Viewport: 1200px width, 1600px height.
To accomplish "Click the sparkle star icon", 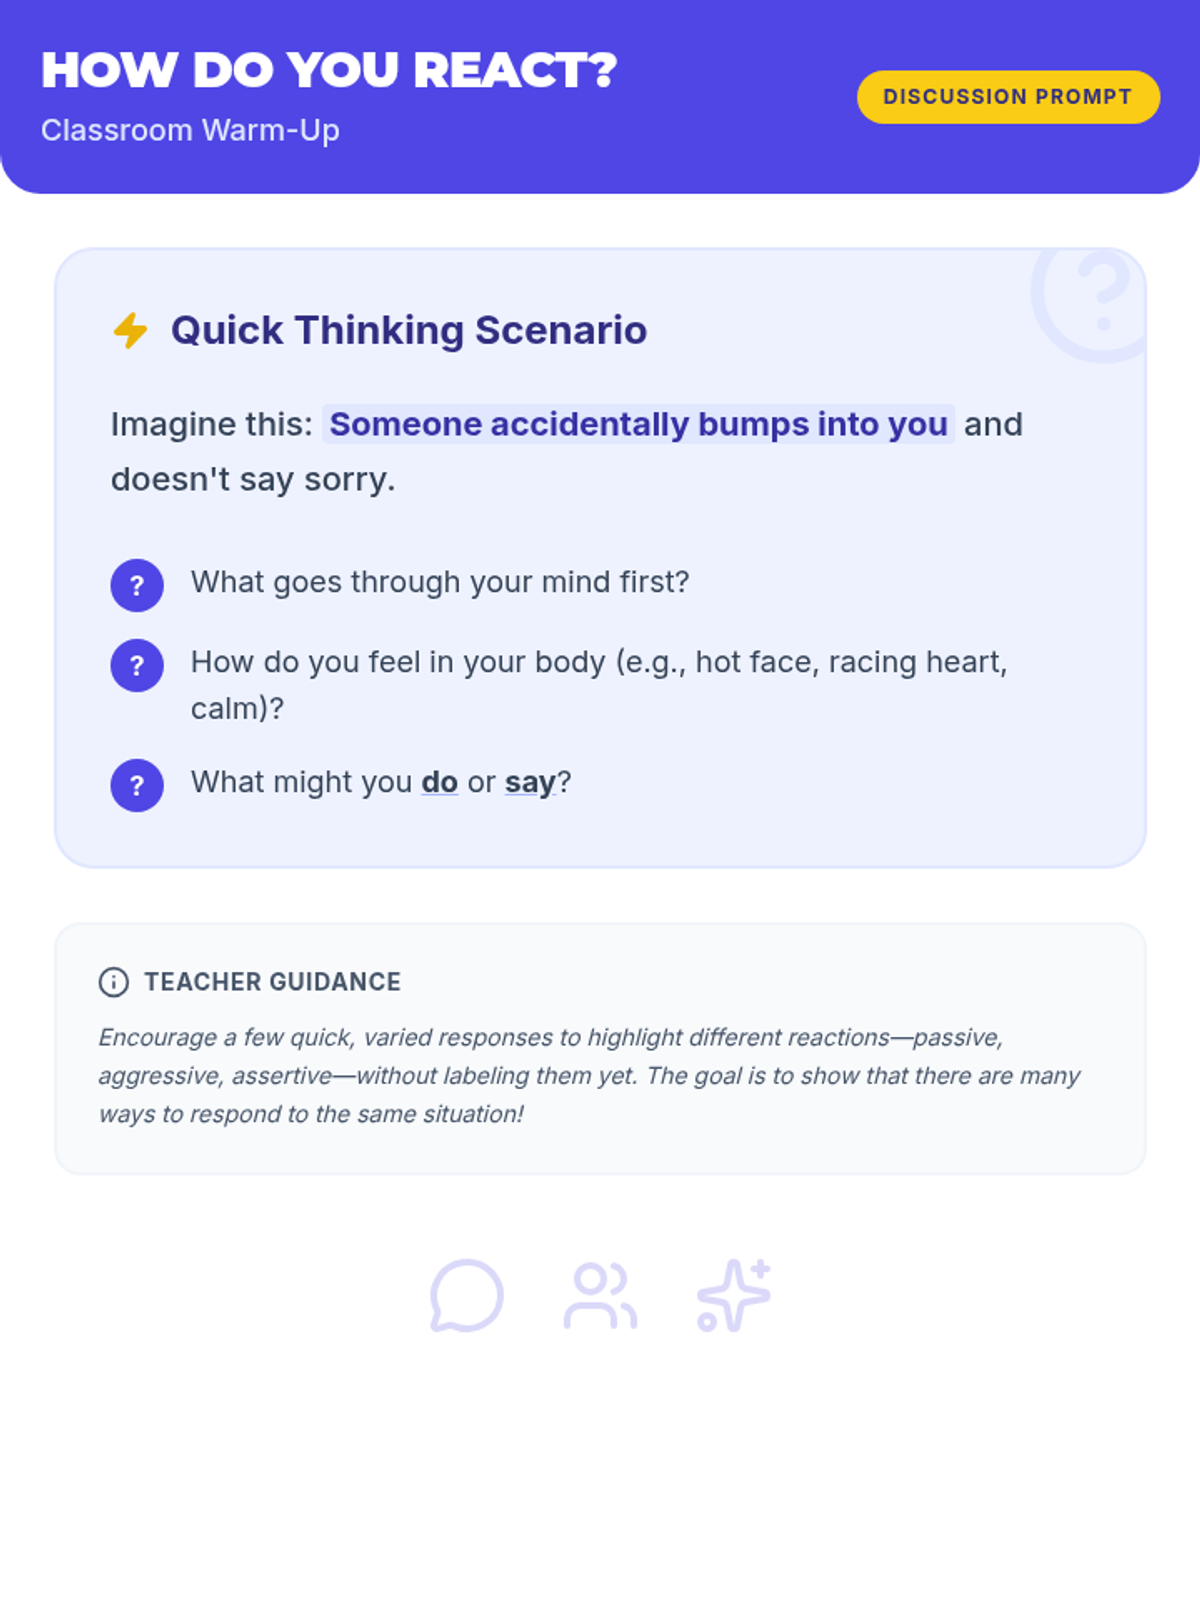I will point(733,1296).
